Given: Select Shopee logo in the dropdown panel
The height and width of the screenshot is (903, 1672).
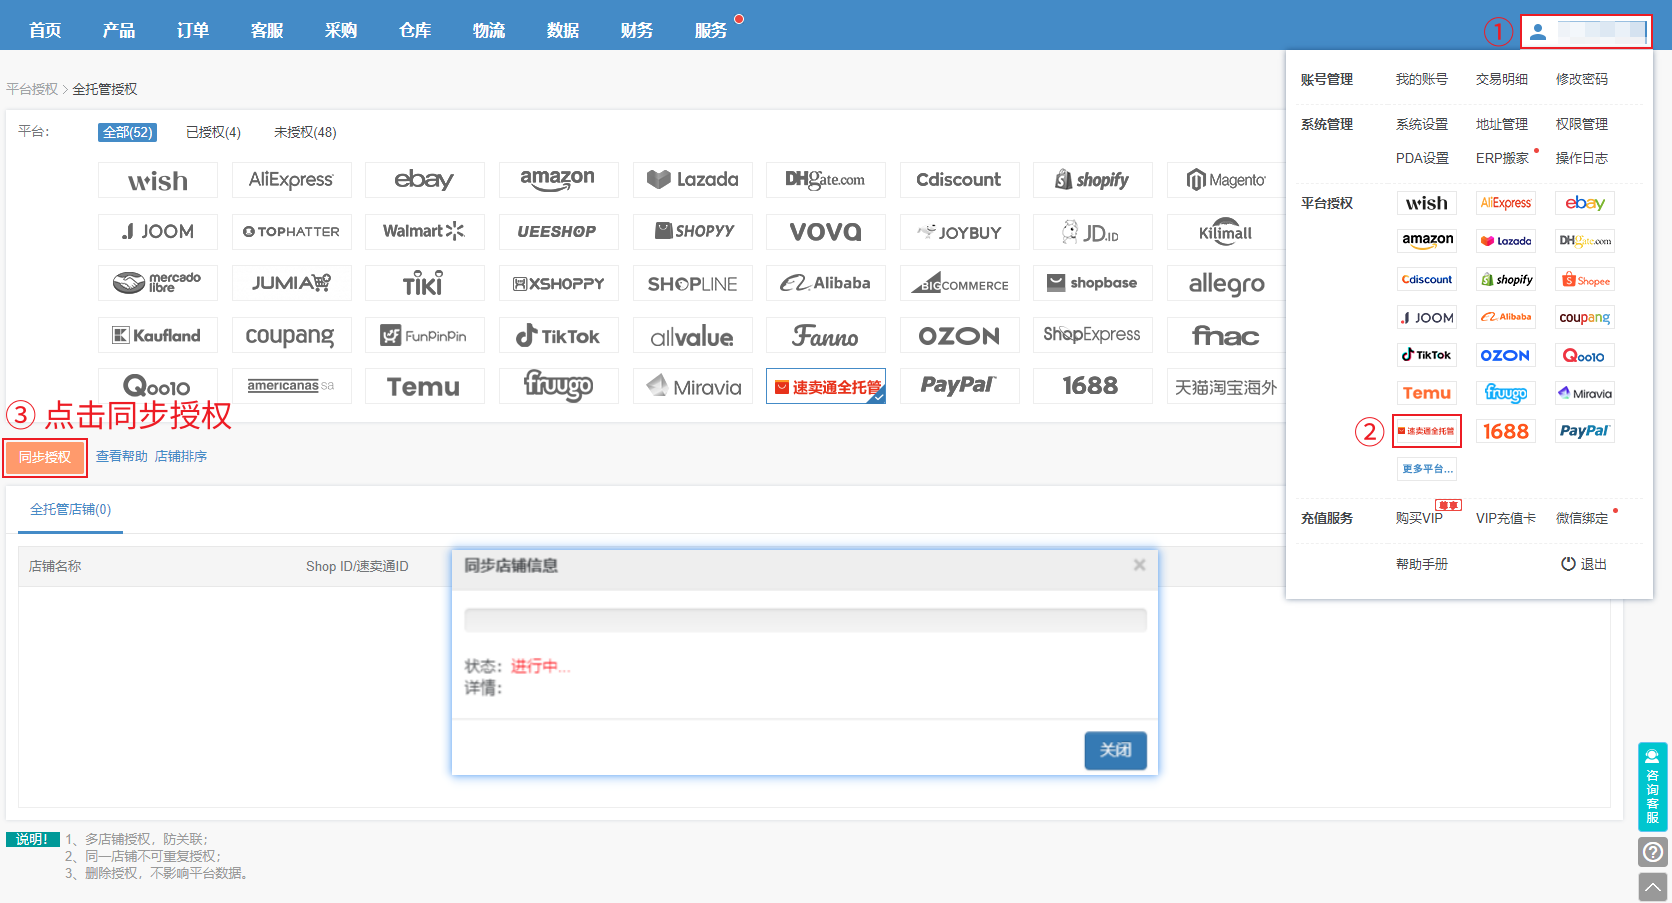Looking at the screenshot, I should point(1585,280).
